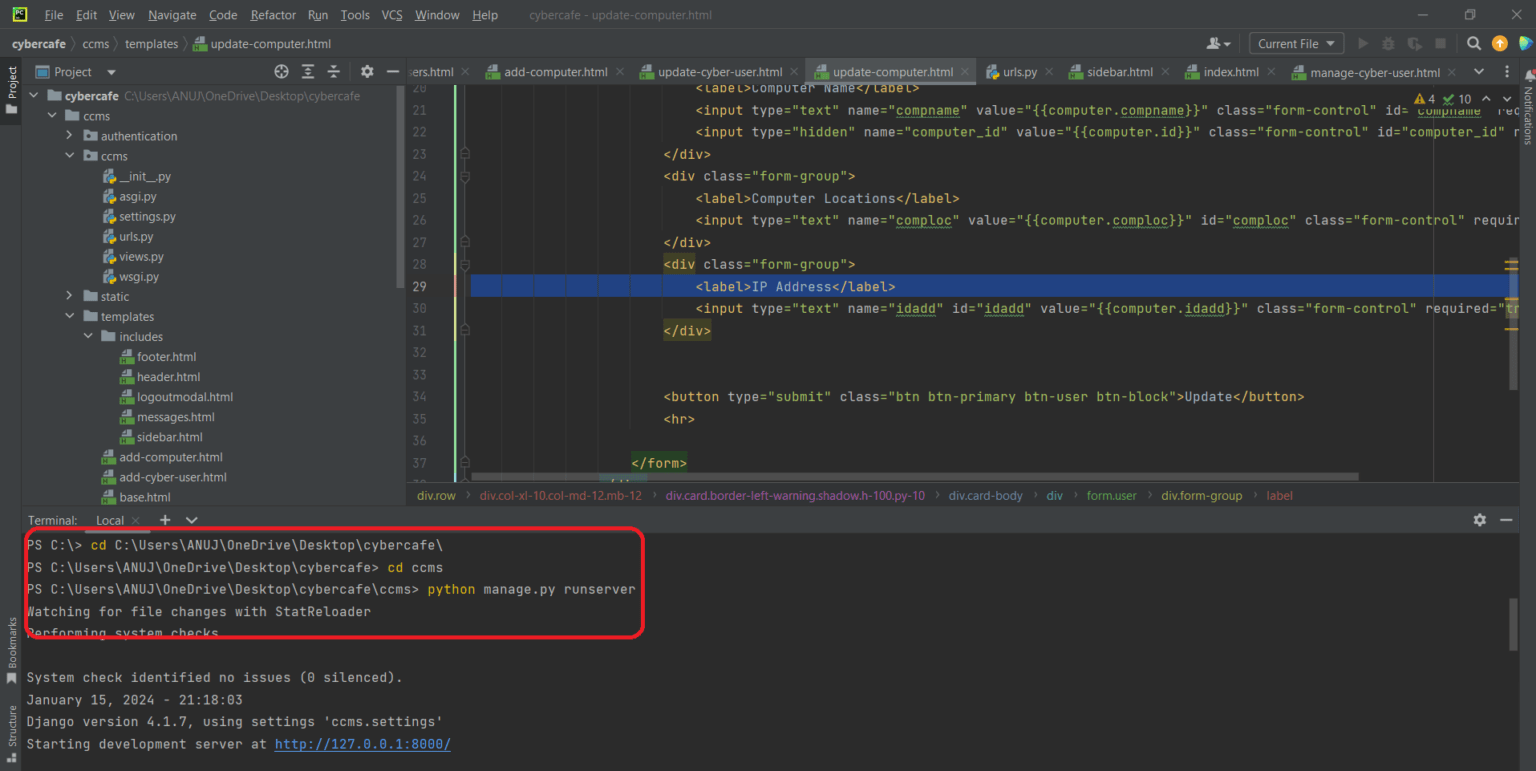Open the Refactor menu

pos(273,15)
